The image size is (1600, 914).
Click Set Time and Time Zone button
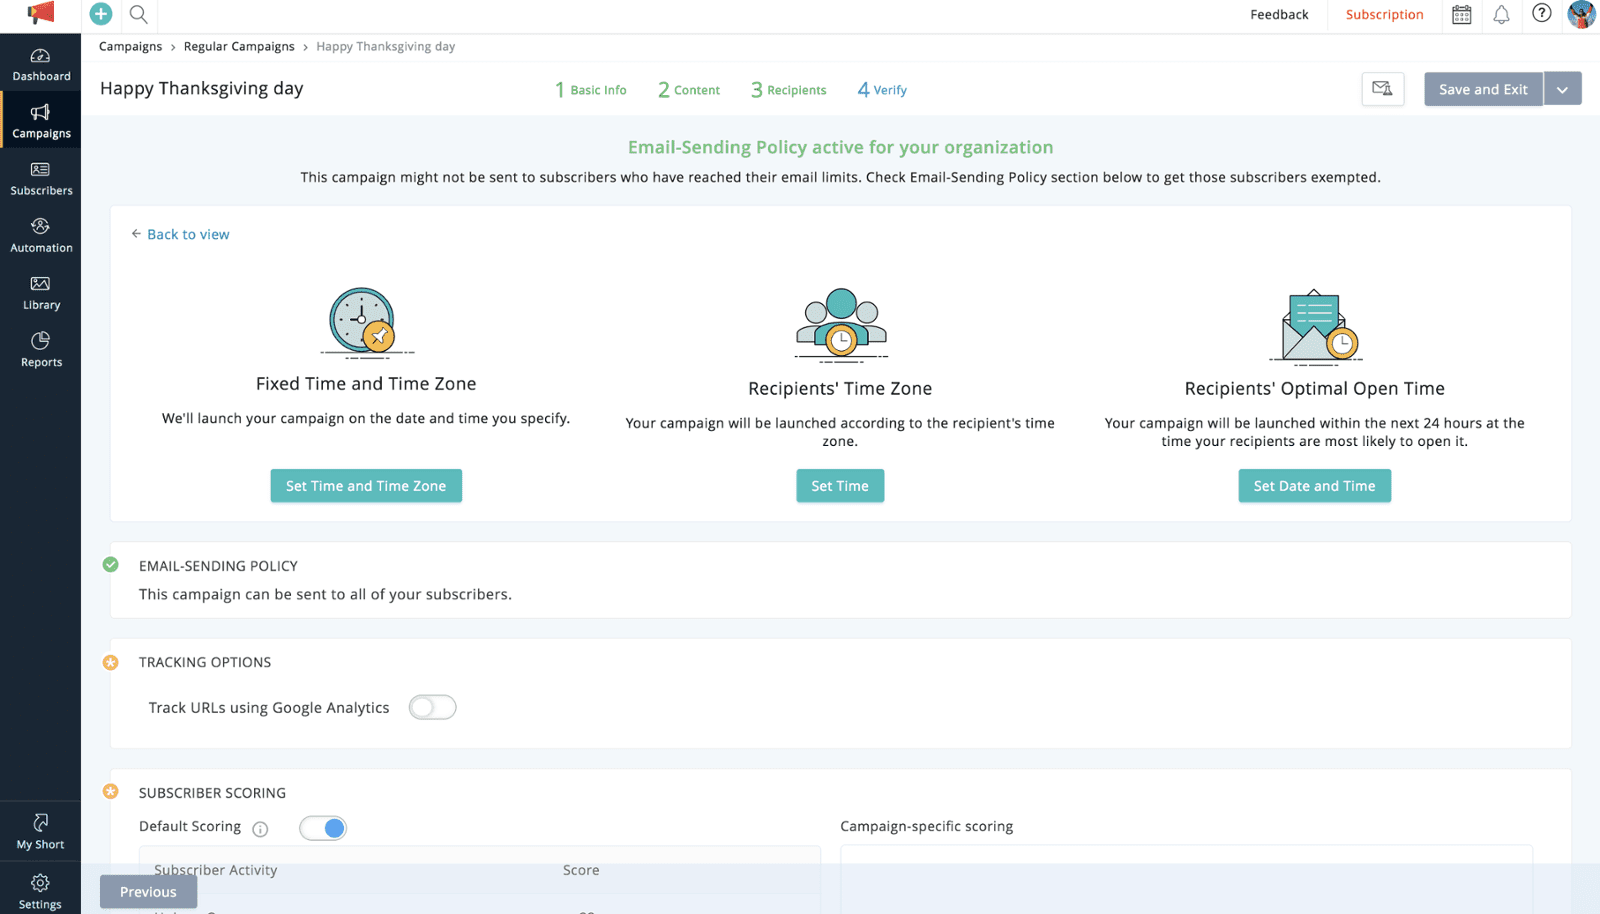click(366, 486)
